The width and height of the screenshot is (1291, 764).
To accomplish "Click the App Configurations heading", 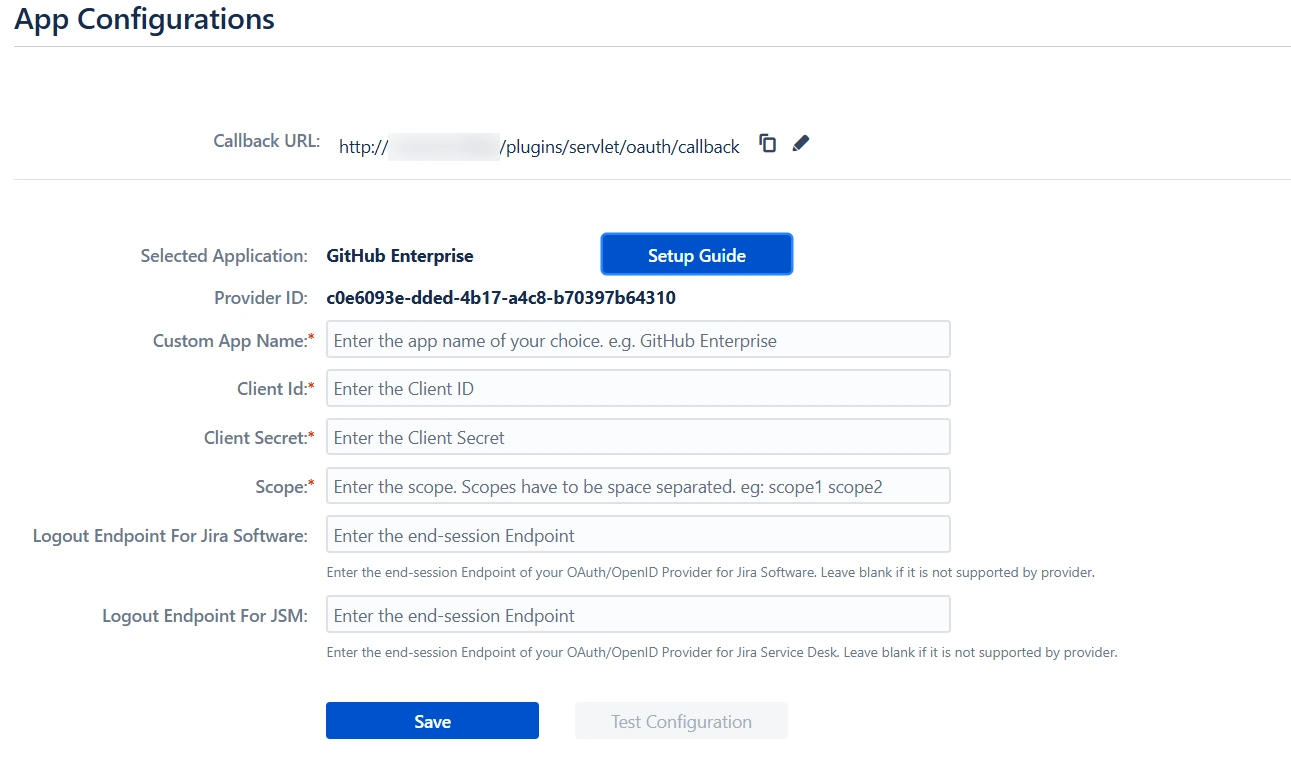I will click(144, 18).
